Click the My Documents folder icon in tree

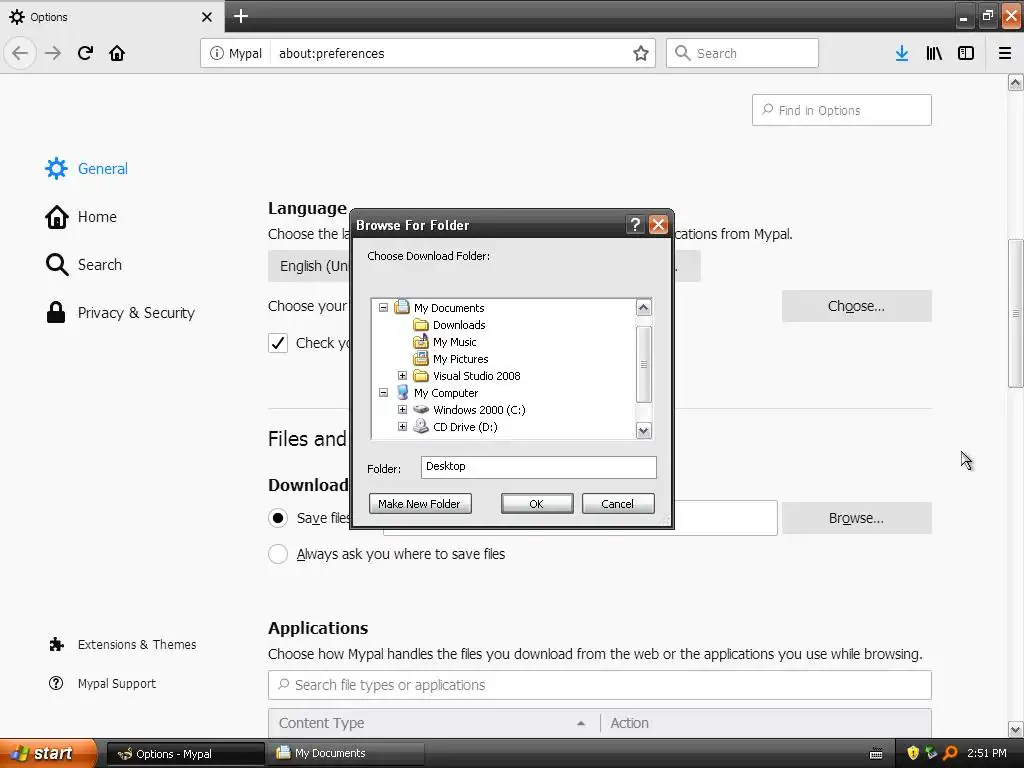click(402, 307)
